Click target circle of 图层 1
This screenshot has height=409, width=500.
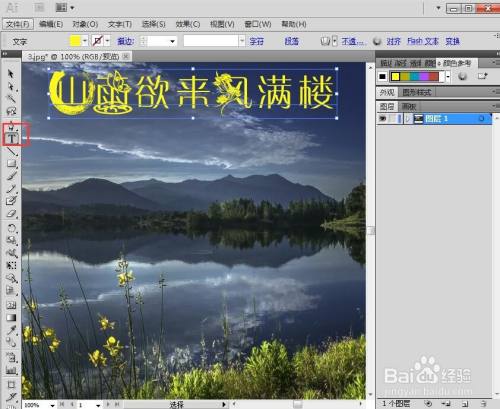[x=481, y=119]
